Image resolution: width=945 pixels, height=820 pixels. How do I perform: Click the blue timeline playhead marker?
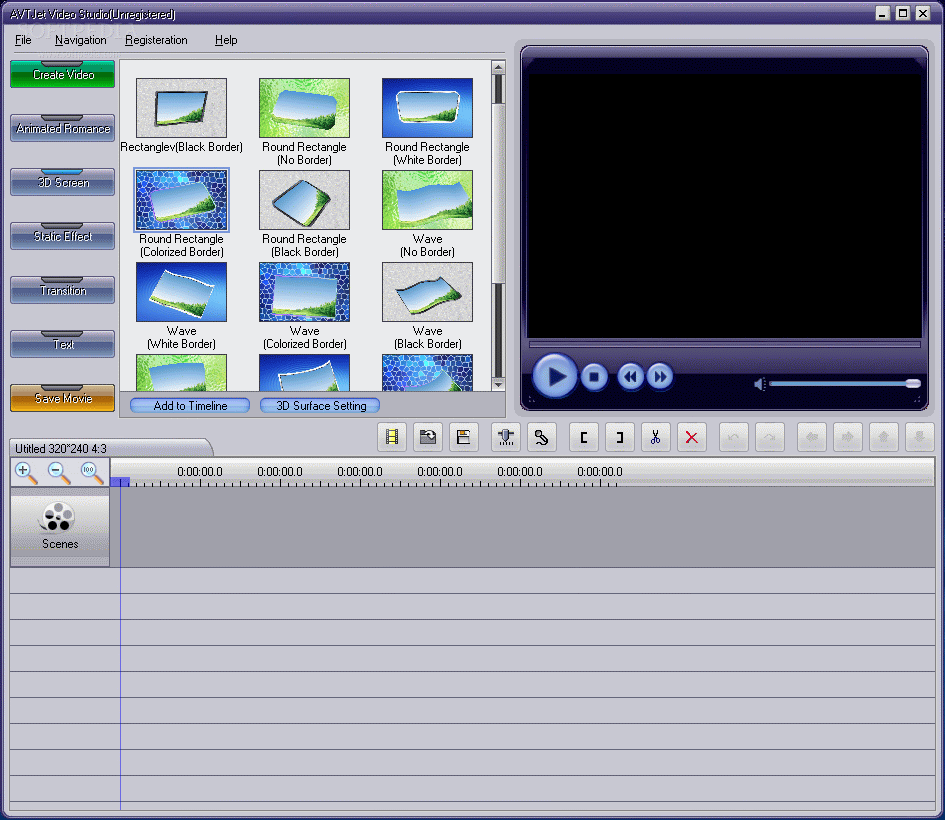(x=120, y=481)
